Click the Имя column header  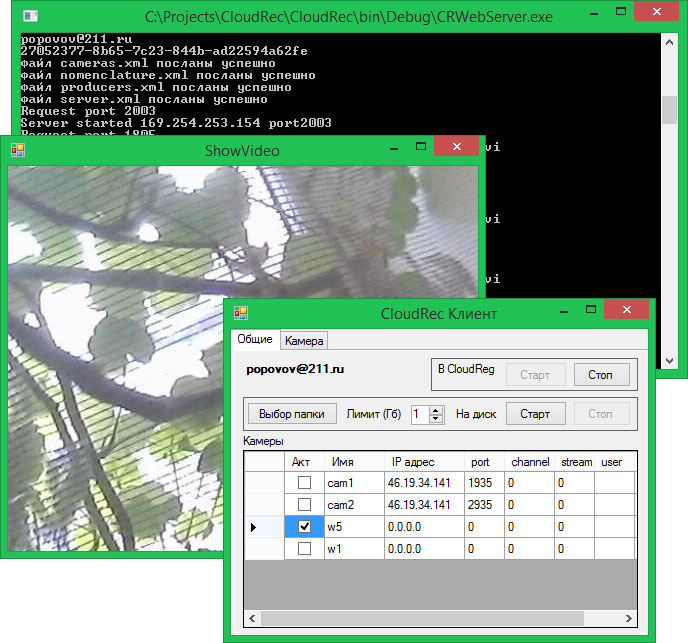[355, 462]
